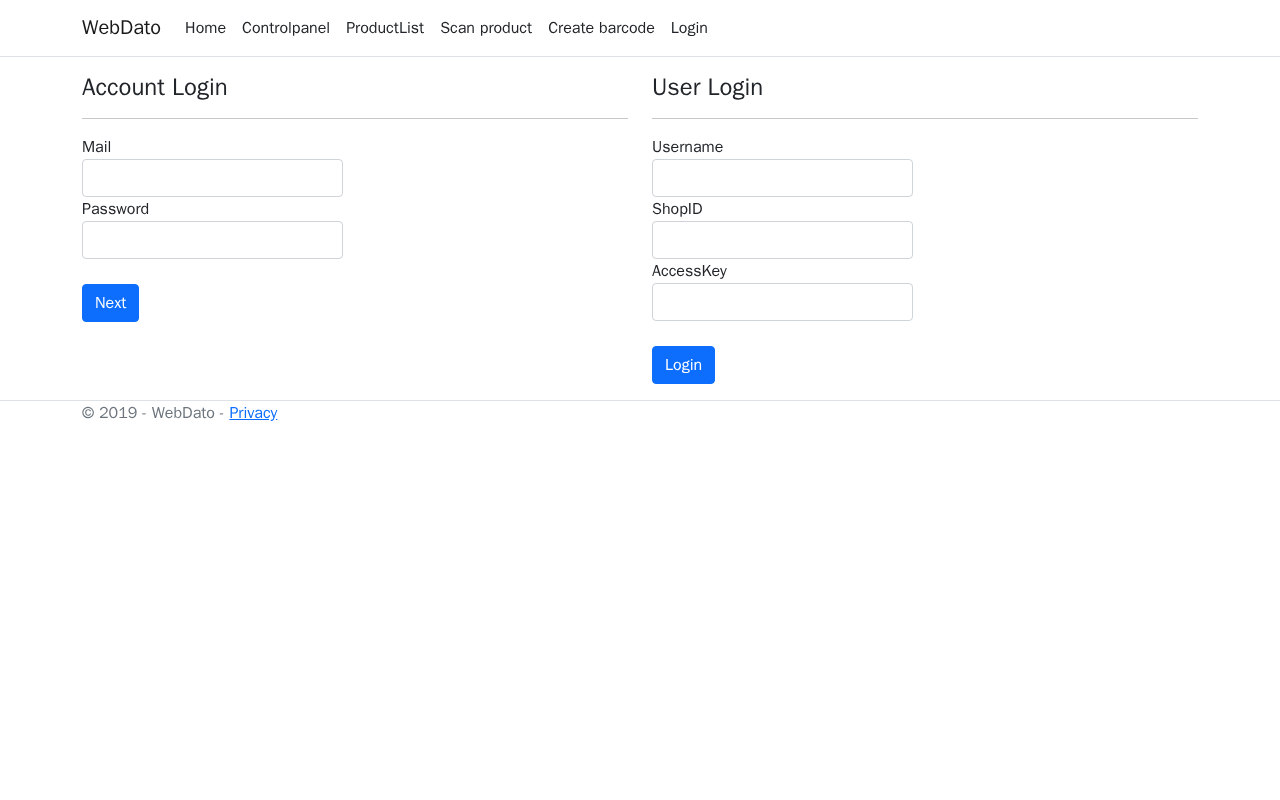Screen dimensions: 1280x800
Task: Focus the Mail input field
Action: [x=212, y=178]
